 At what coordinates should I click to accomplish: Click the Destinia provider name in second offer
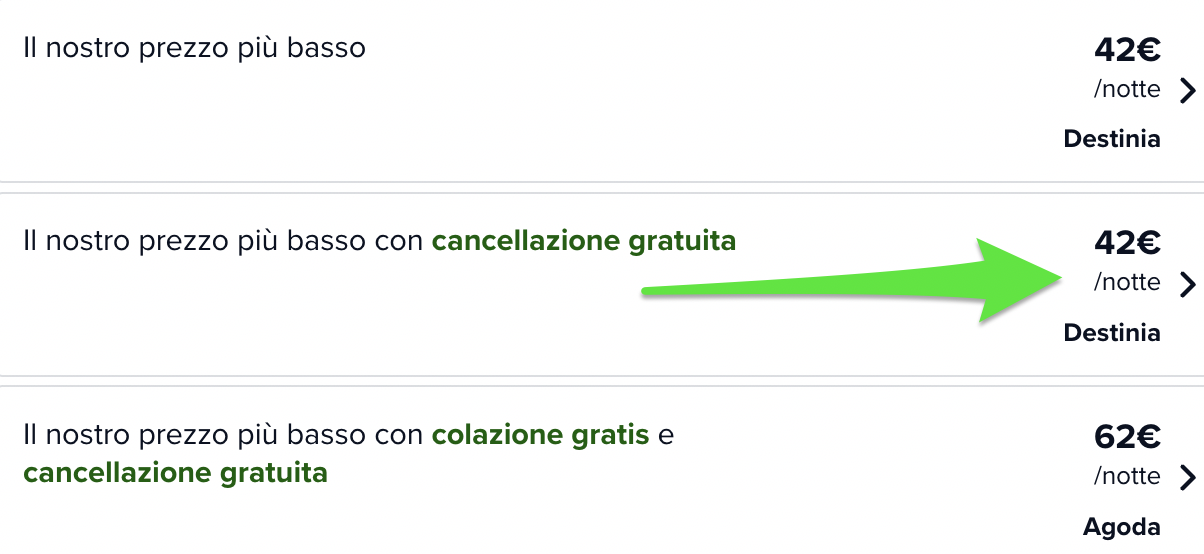pyautogui.click(x=1112, y=333)
